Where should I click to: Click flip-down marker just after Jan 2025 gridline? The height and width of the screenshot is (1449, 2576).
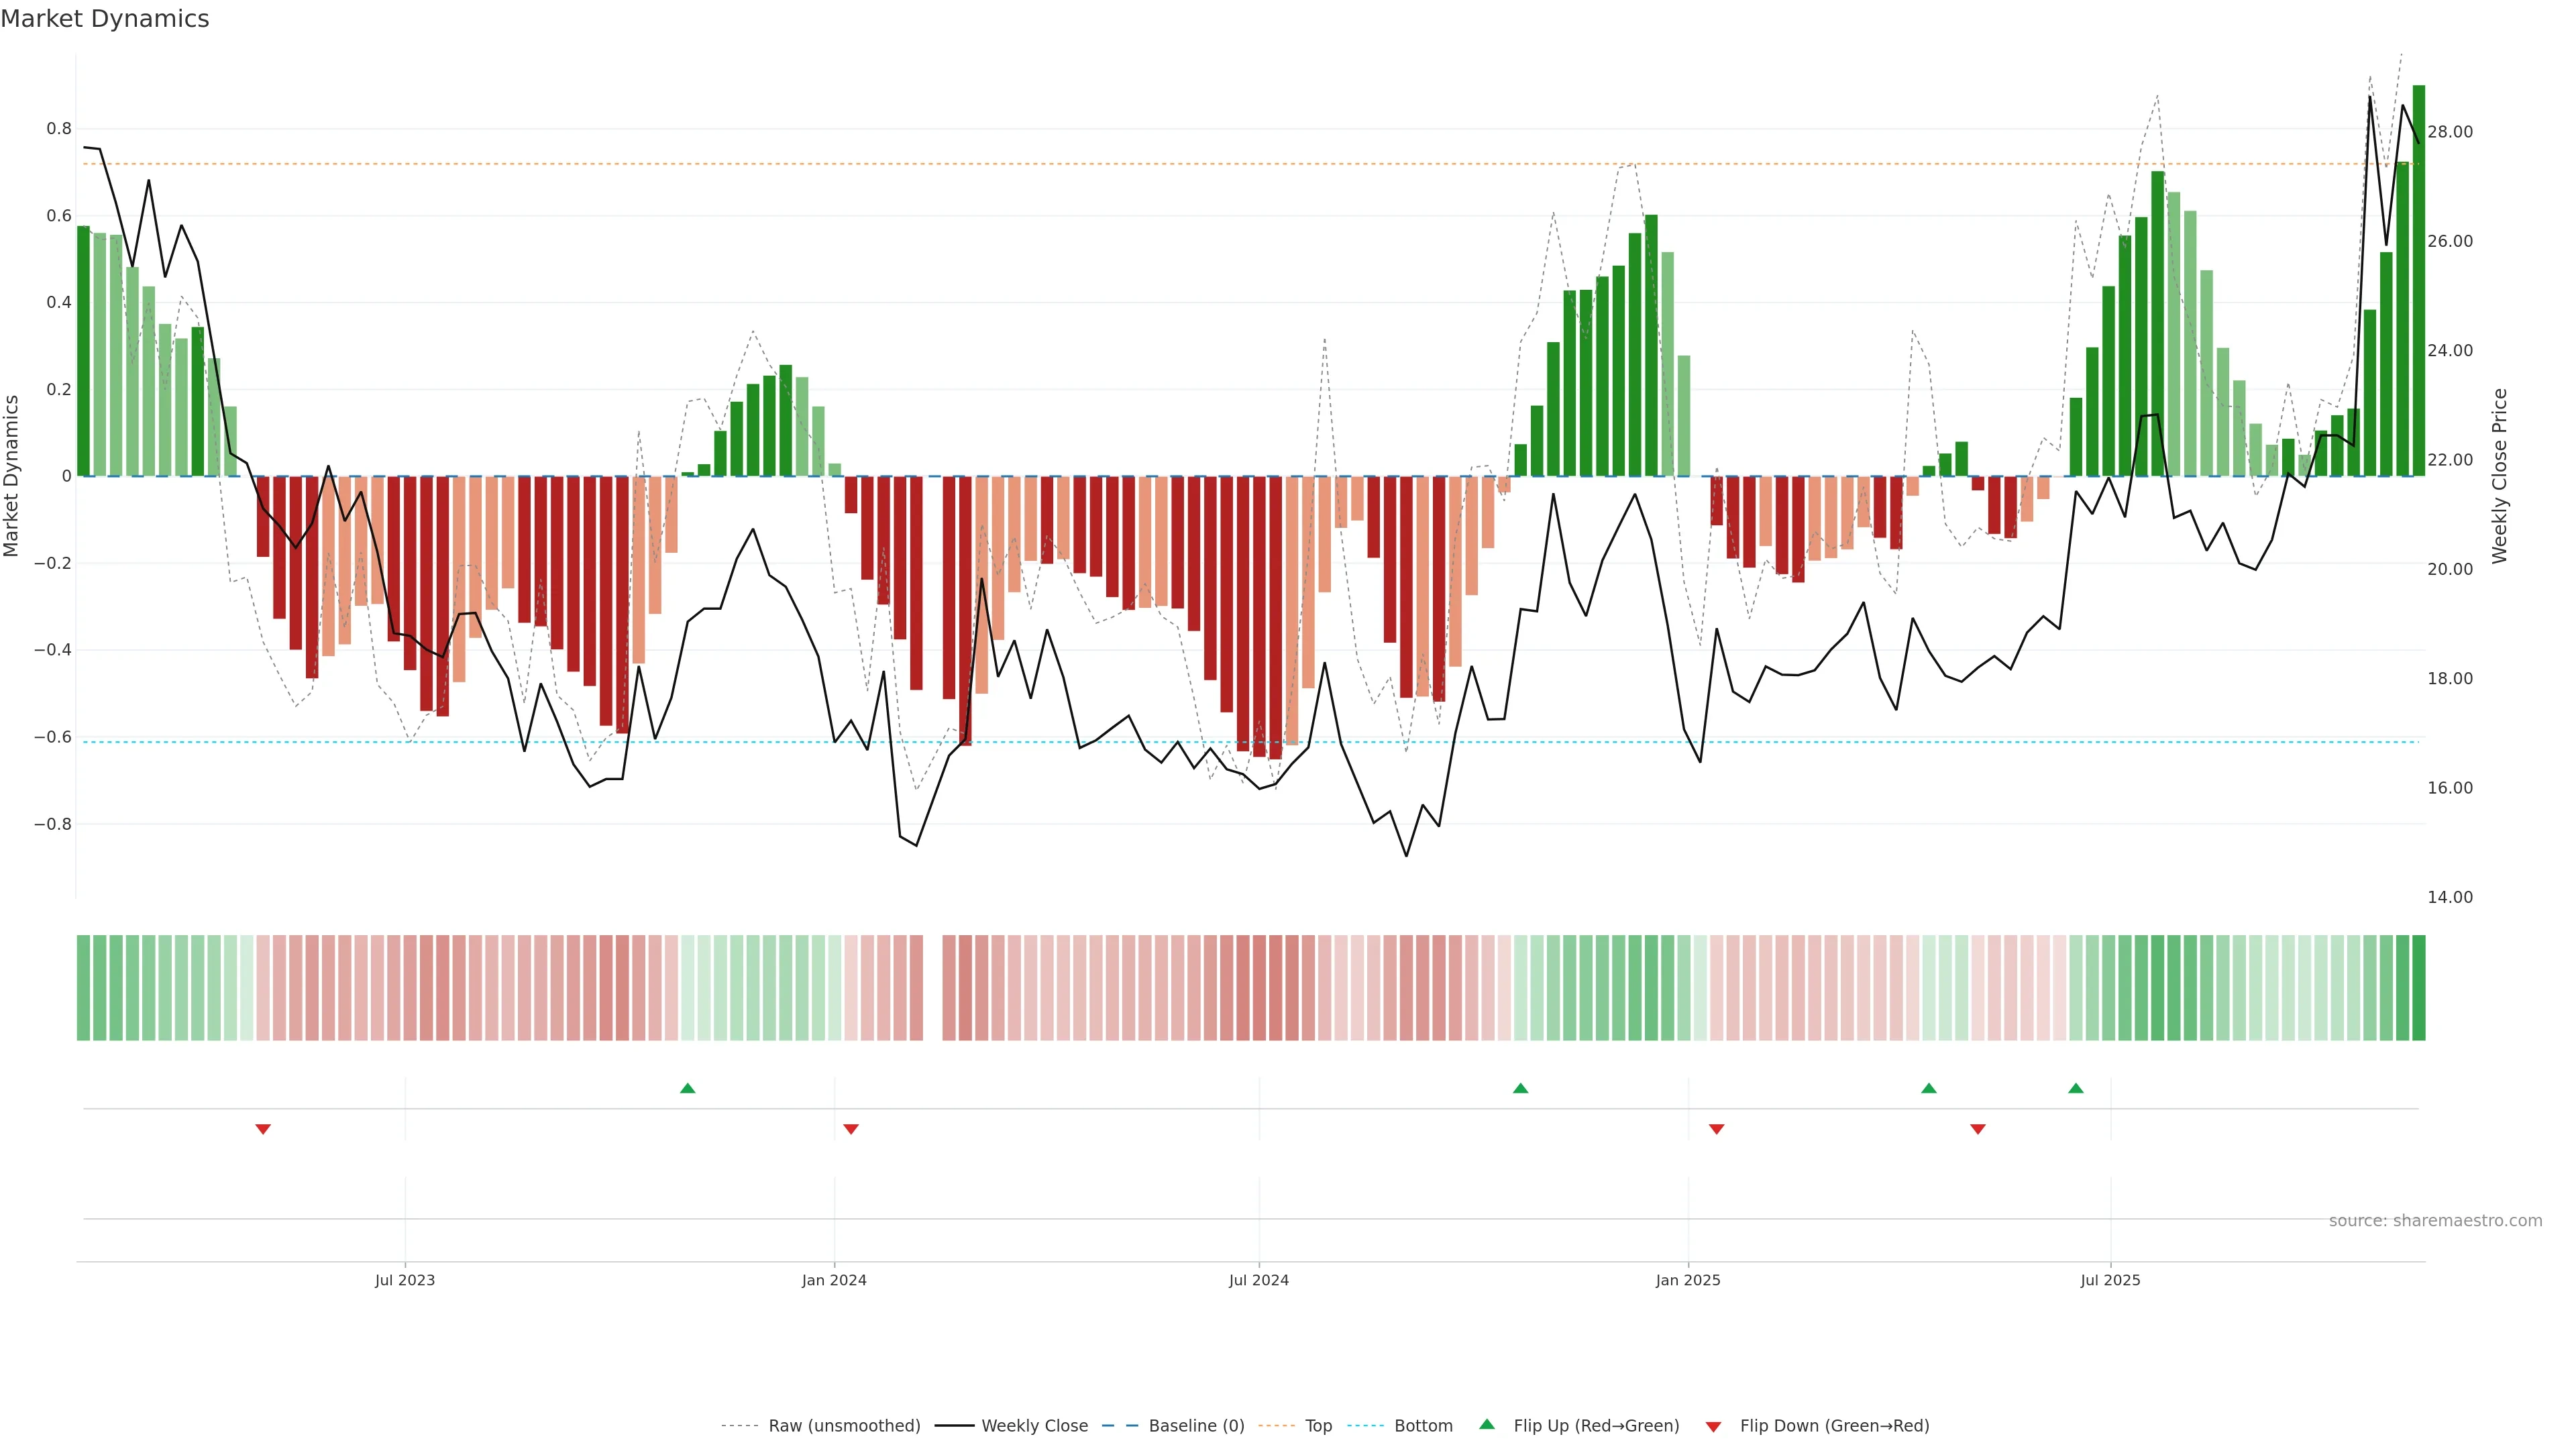point(1717,1129)
